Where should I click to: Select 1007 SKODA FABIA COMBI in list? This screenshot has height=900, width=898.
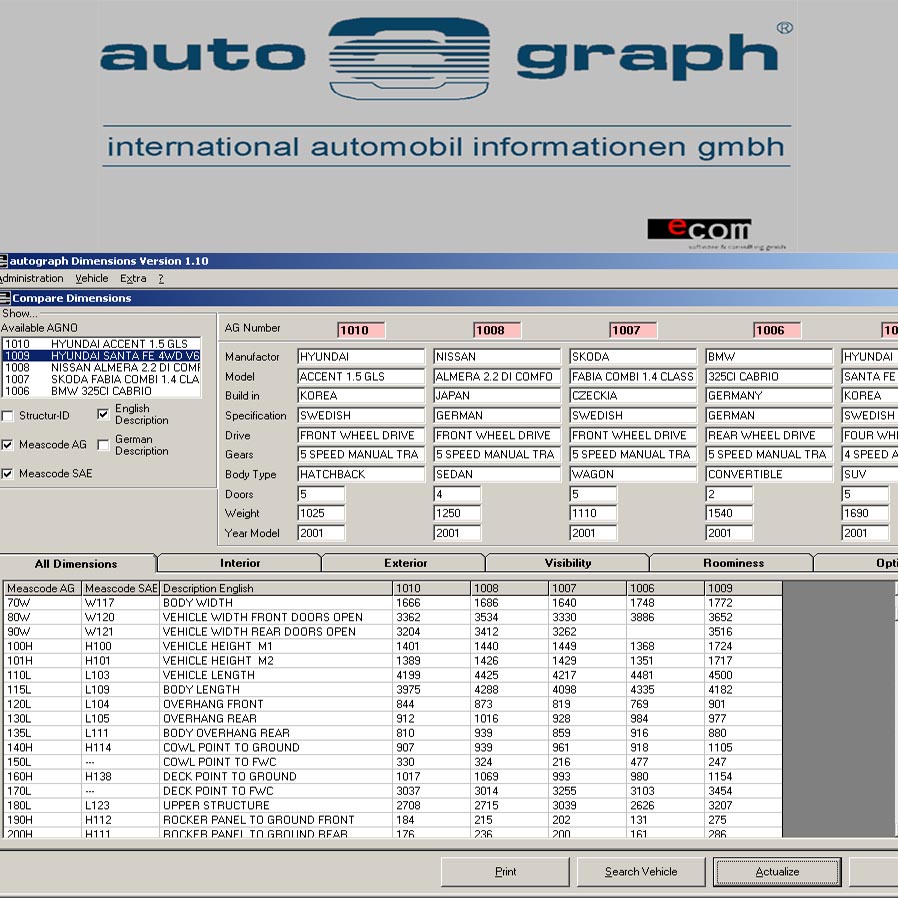(x=102, y=379)
